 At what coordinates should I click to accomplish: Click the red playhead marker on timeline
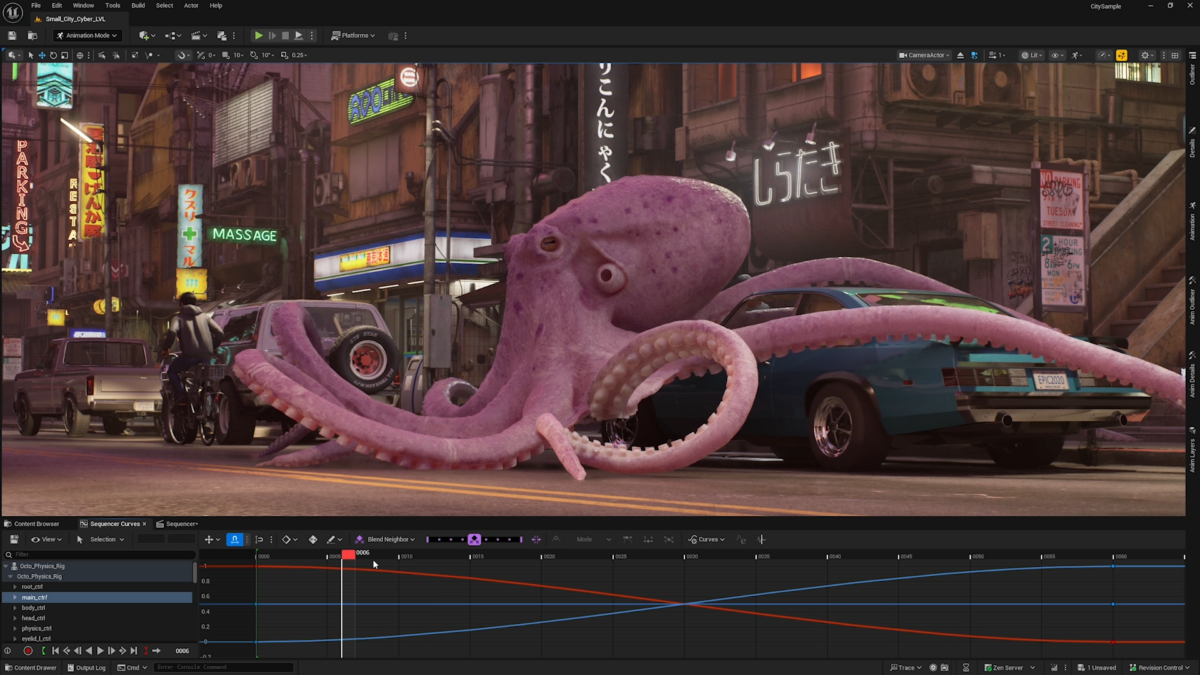point(348,554)
